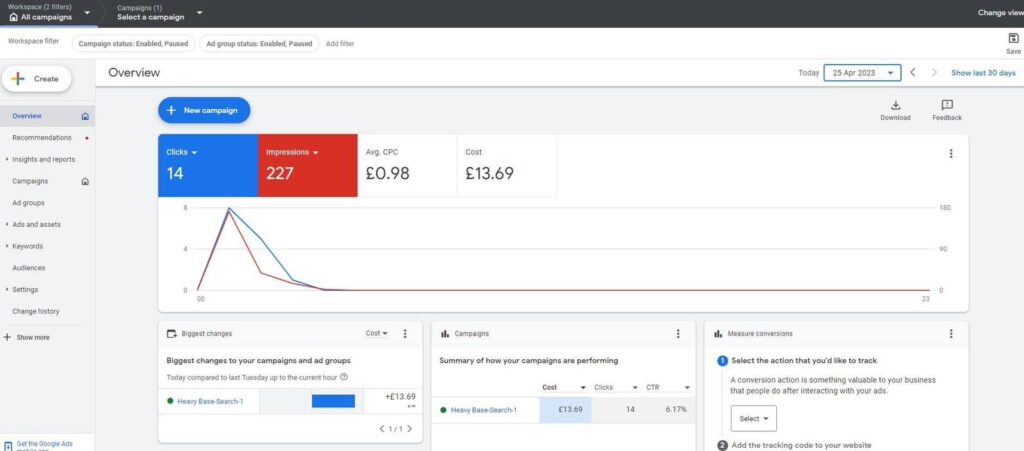Image resolution: width=1024 pixels, height=451 pixels.
Task: Open the Select a campaign dropdown
Action: pos(159,12)
